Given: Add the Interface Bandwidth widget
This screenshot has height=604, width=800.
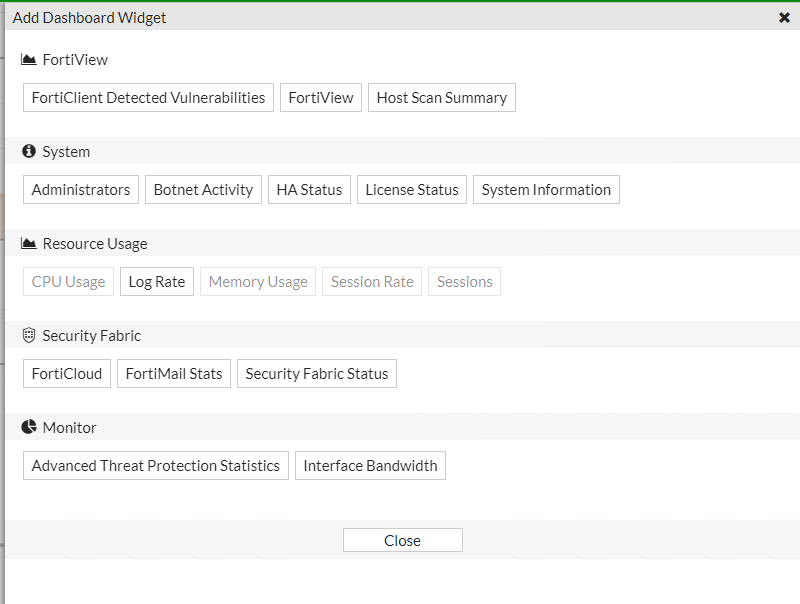Looking at the screenshot, I should 370,465.
